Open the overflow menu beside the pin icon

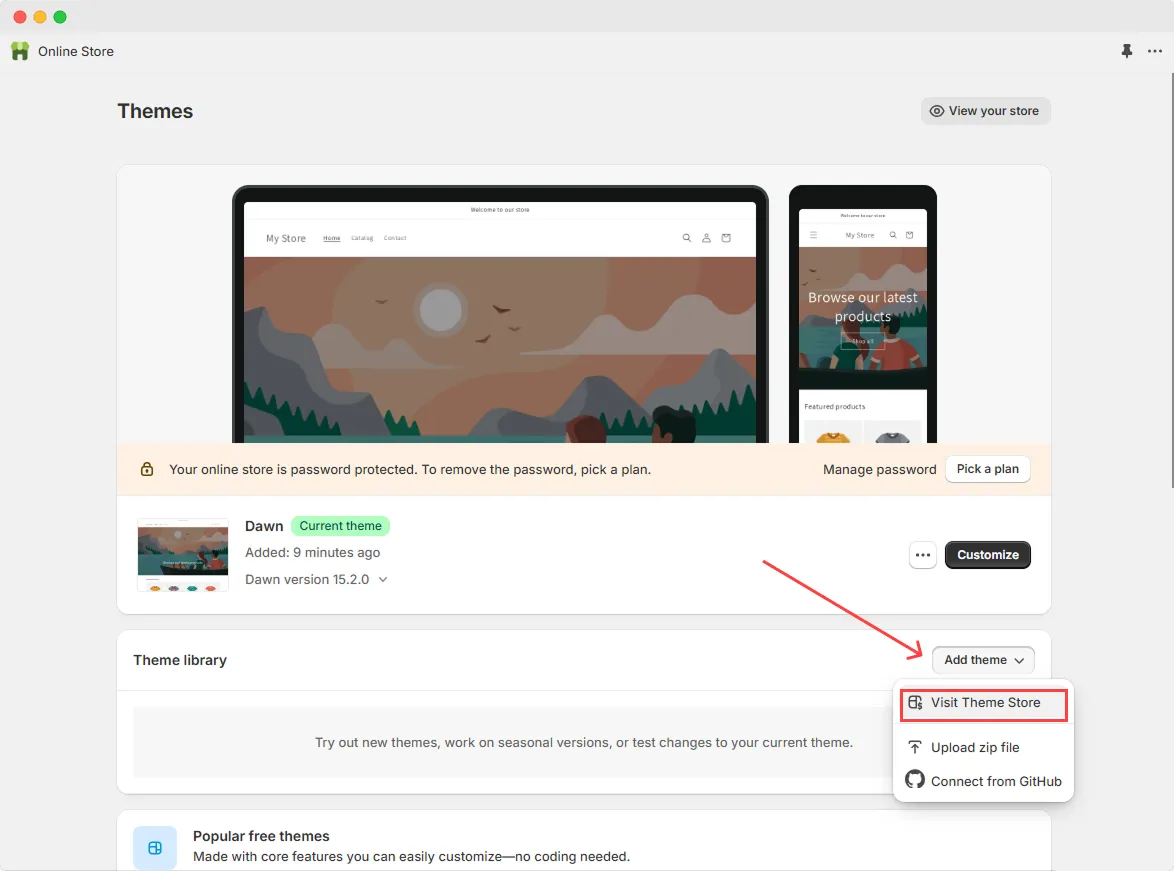point(1154,51)
